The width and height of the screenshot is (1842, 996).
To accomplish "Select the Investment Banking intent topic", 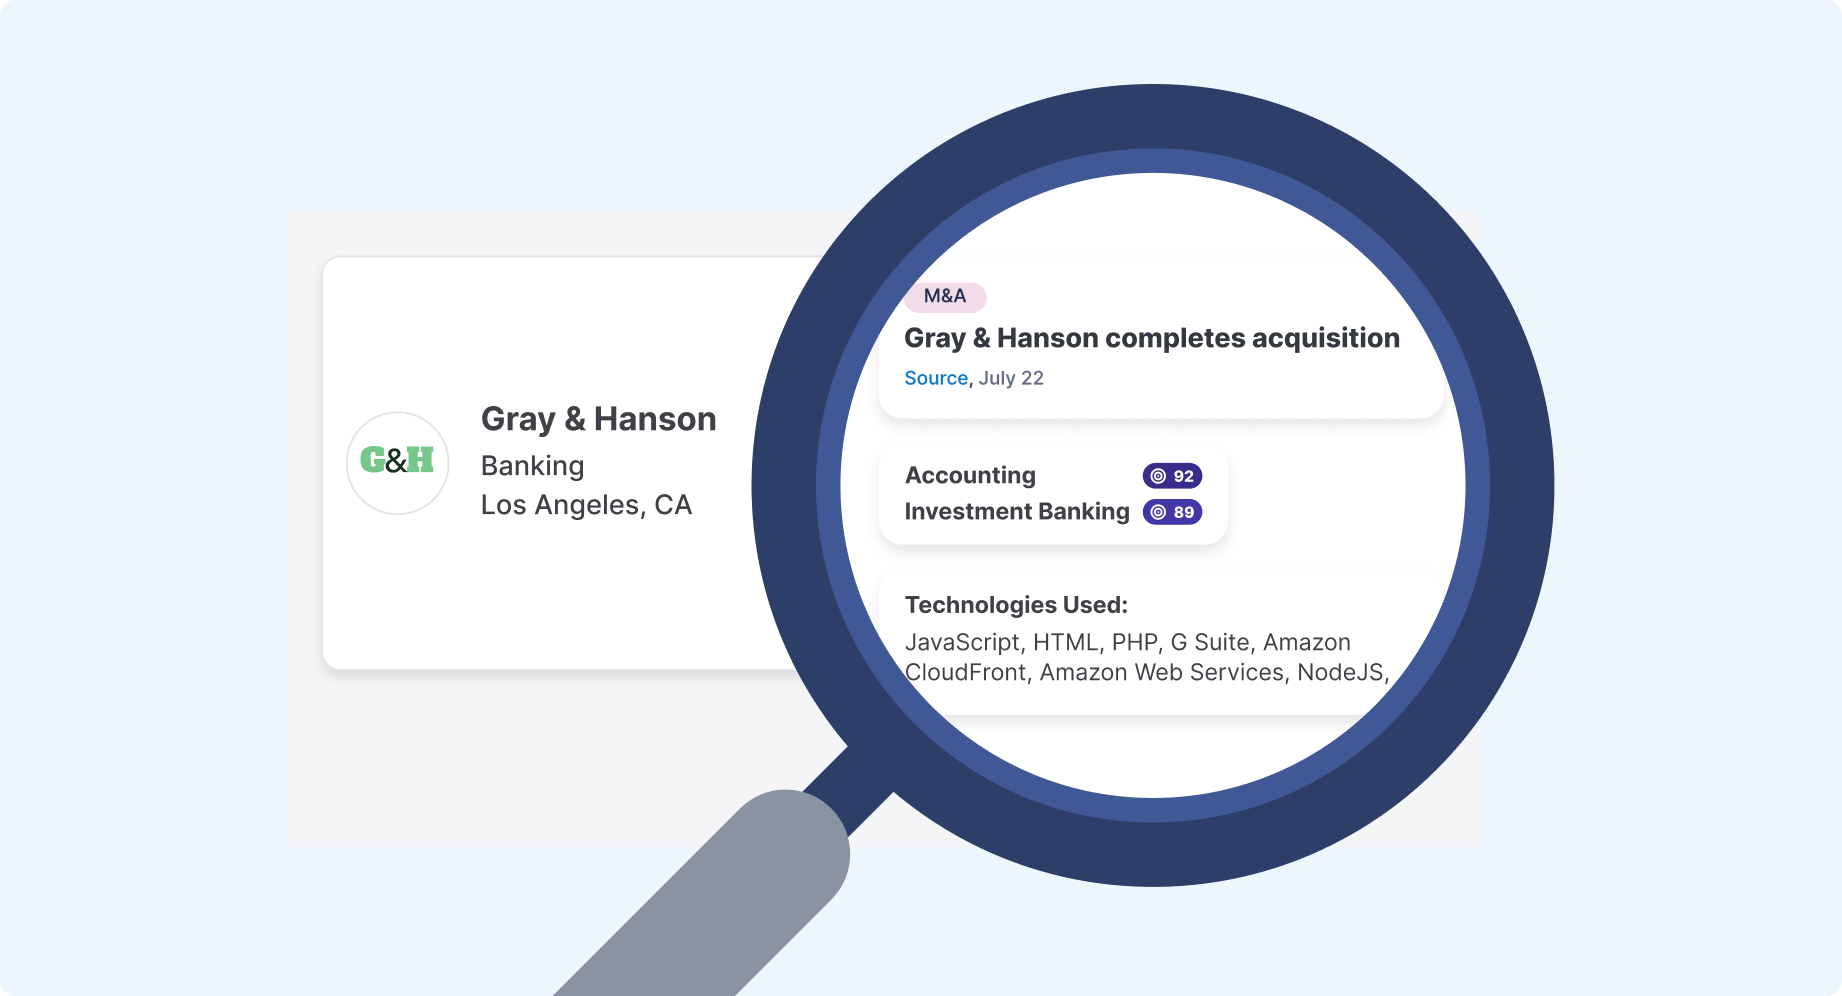I will 1016,511.
